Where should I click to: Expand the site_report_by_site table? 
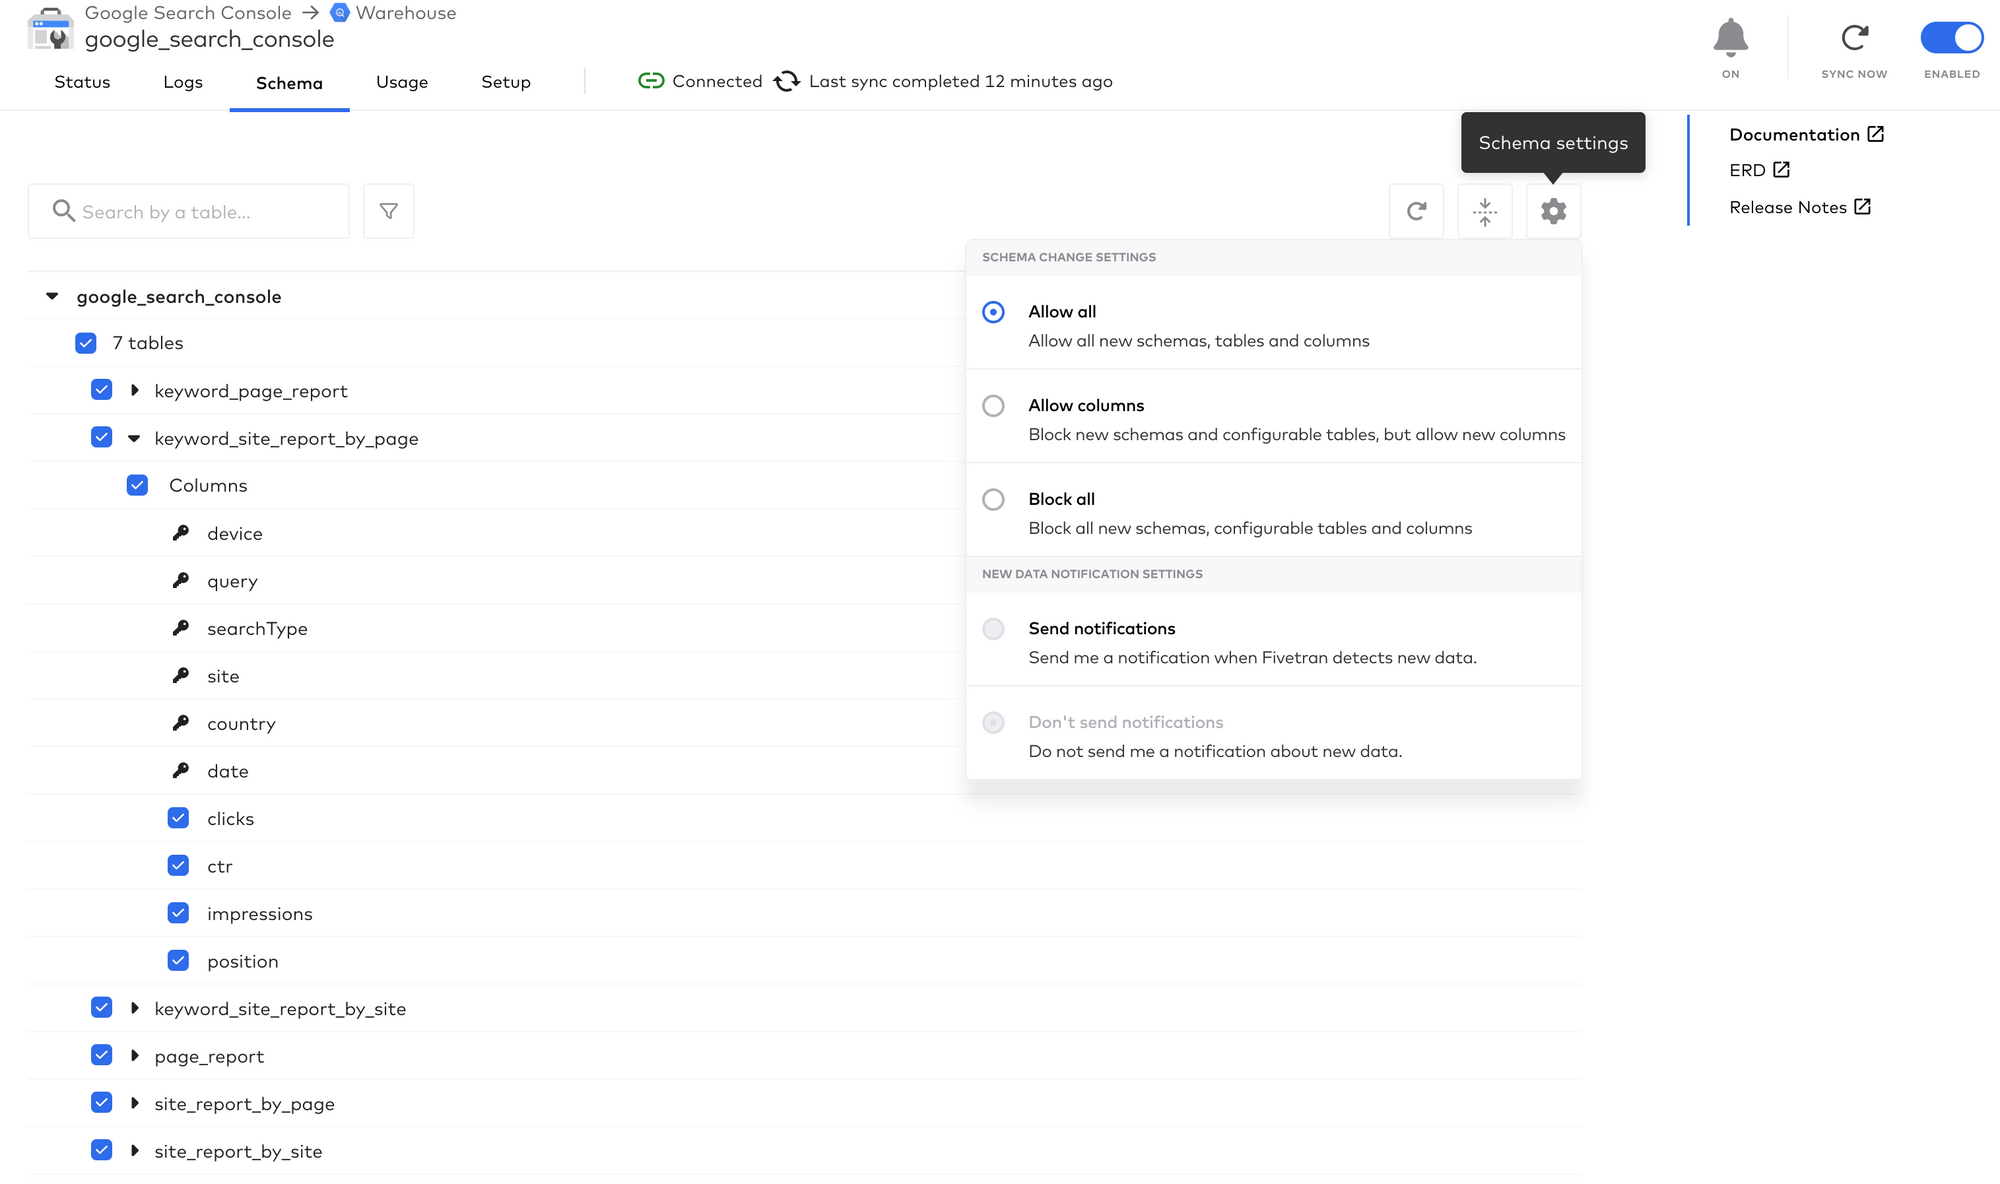(x=135, y=1150)
